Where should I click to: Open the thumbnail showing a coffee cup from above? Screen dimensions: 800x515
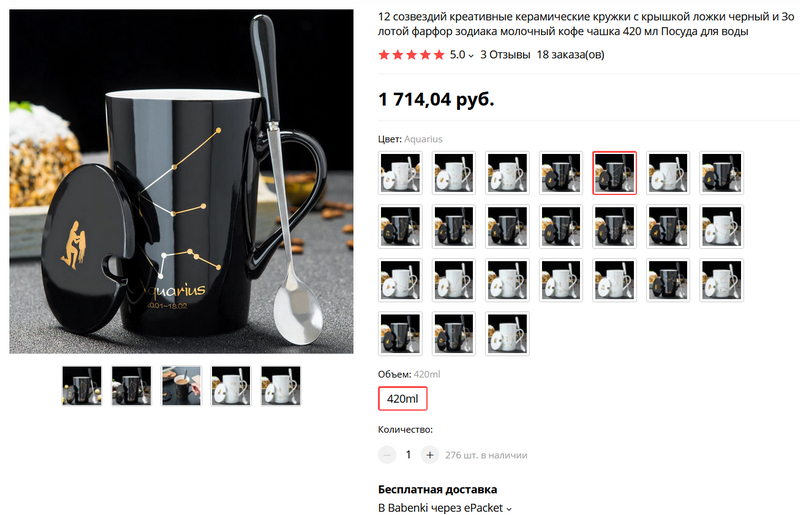click(x=182, y=385)
